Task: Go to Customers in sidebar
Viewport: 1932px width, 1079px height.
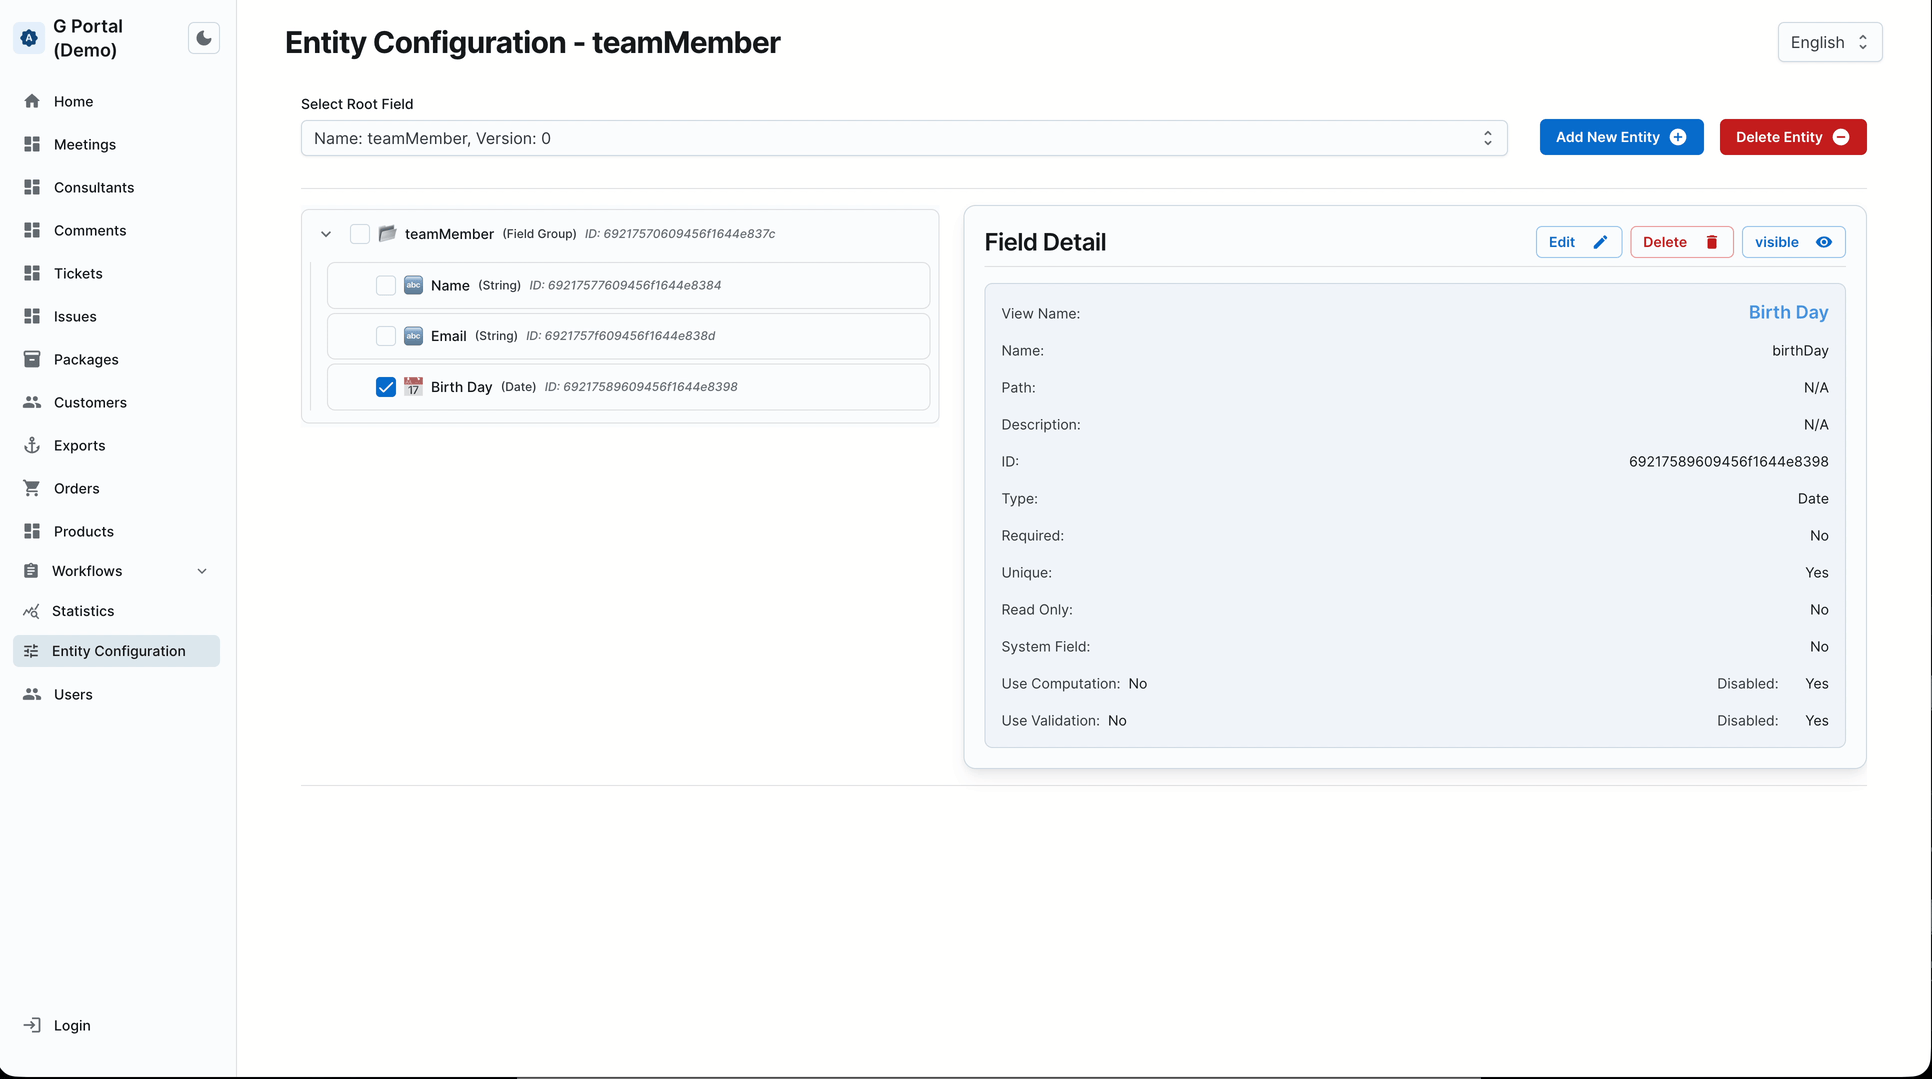Action: (x=90, y=402)
